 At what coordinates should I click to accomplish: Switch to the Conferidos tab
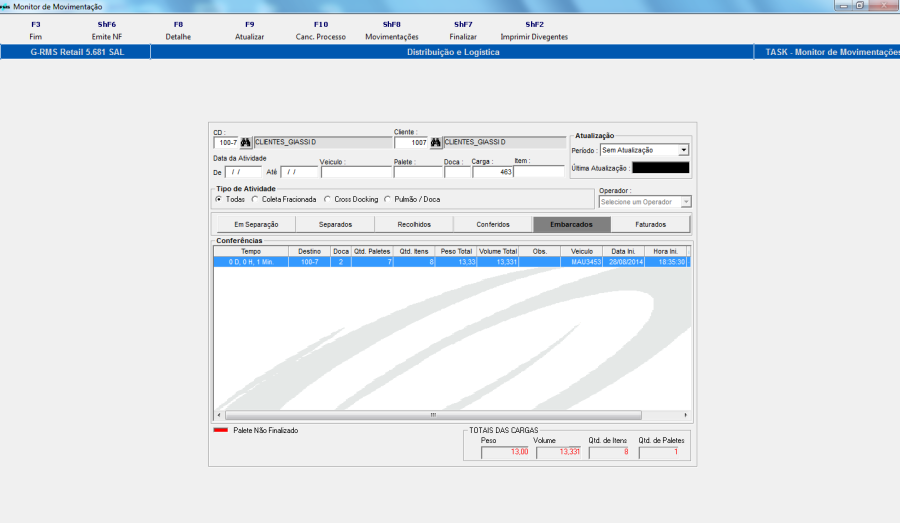click(492, 224)
